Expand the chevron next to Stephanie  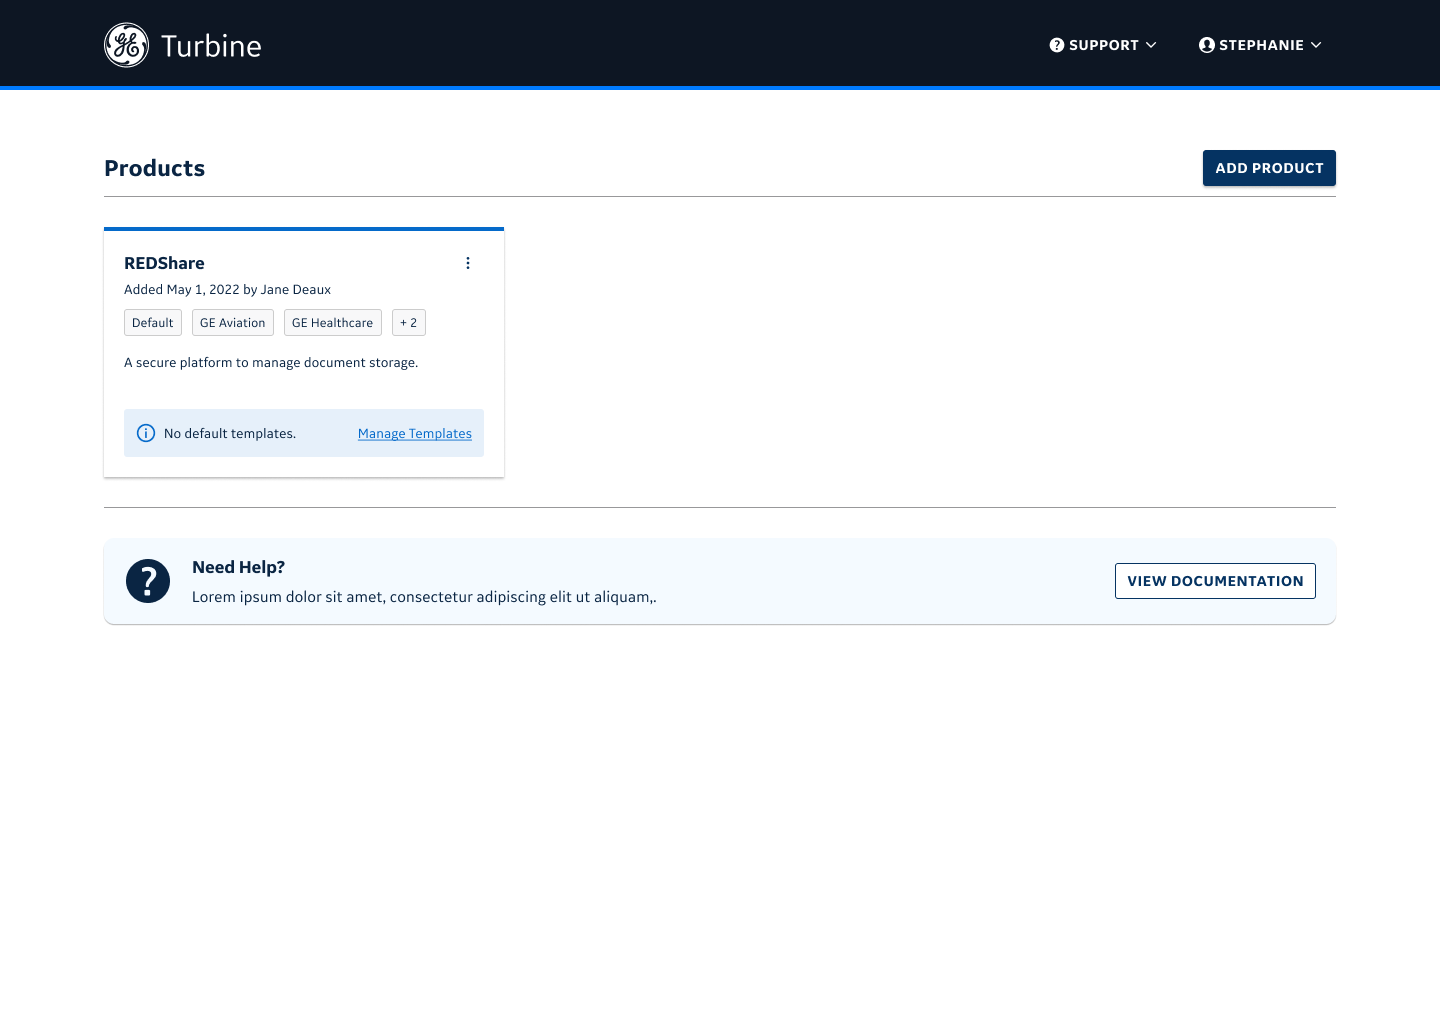pos(1316,45)
